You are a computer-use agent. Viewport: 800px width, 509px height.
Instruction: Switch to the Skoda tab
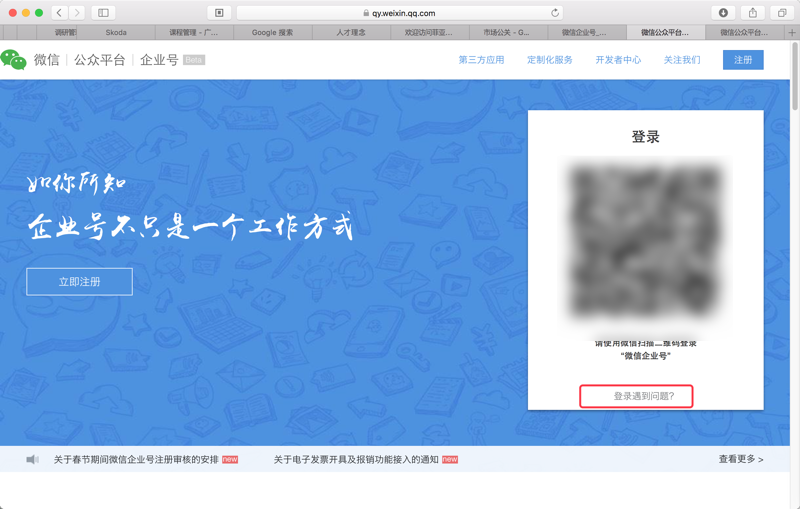[x=116, y=33]
